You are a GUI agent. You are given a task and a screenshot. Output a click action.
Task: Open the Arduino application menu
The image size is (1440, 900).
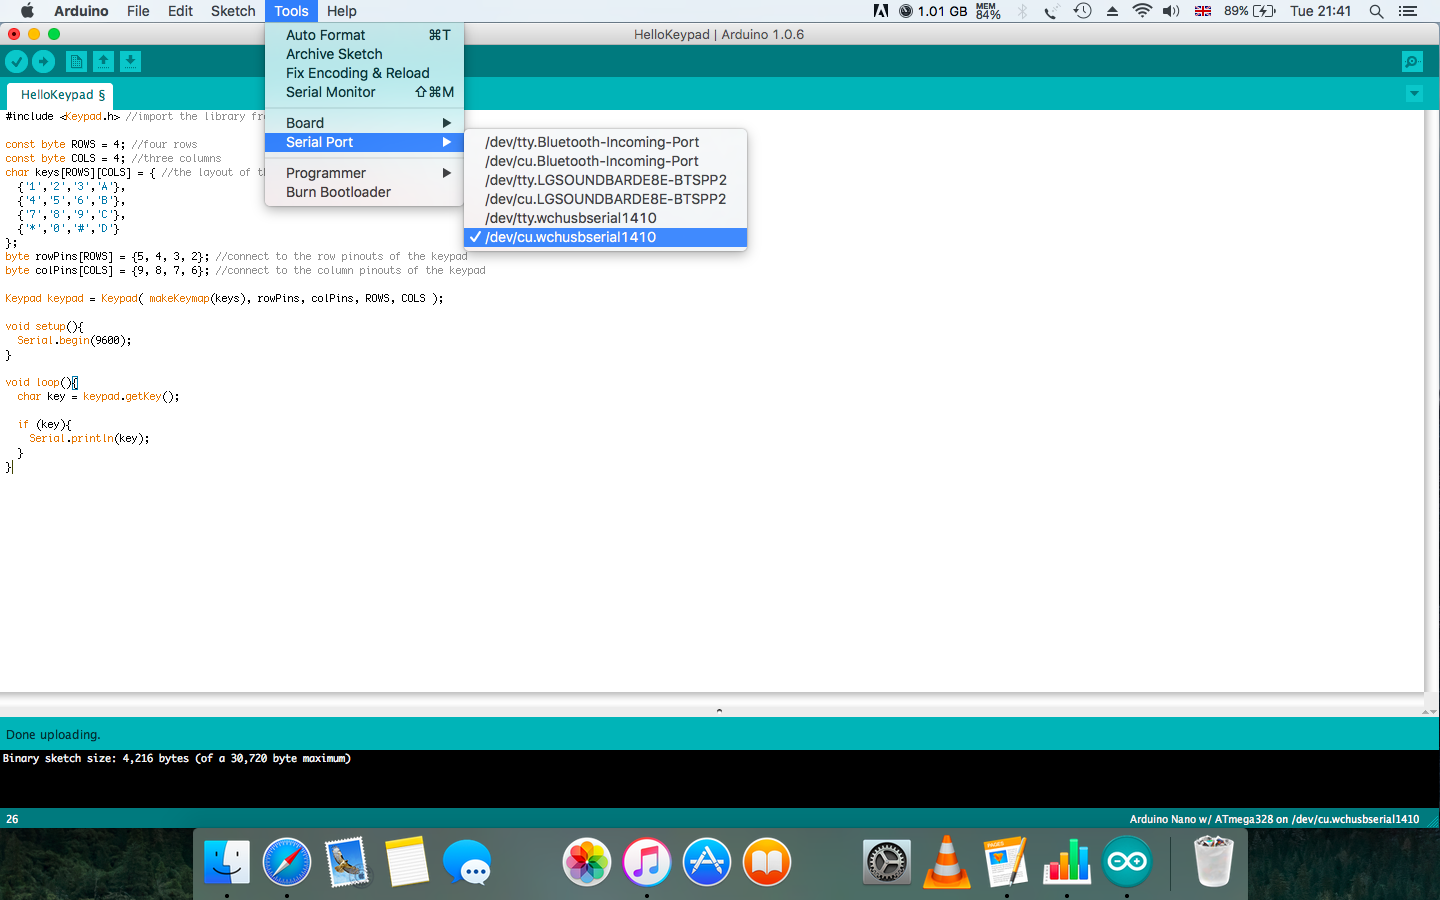pyautogui.click(x=81, y=11)
